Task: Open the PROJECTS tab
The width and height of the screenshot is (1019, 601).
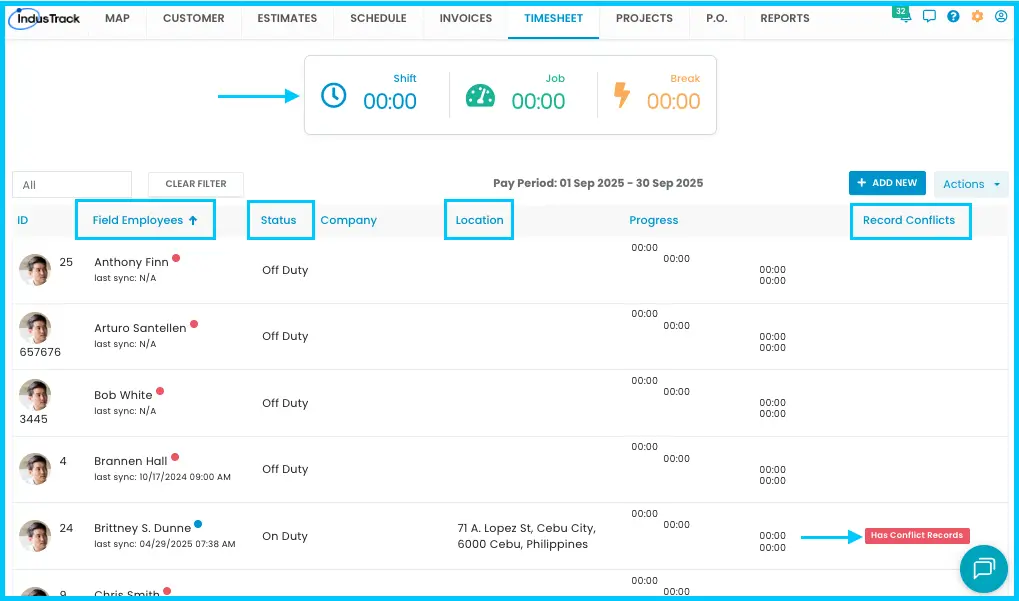Action: pyautogui.click(x=644, y=18)
